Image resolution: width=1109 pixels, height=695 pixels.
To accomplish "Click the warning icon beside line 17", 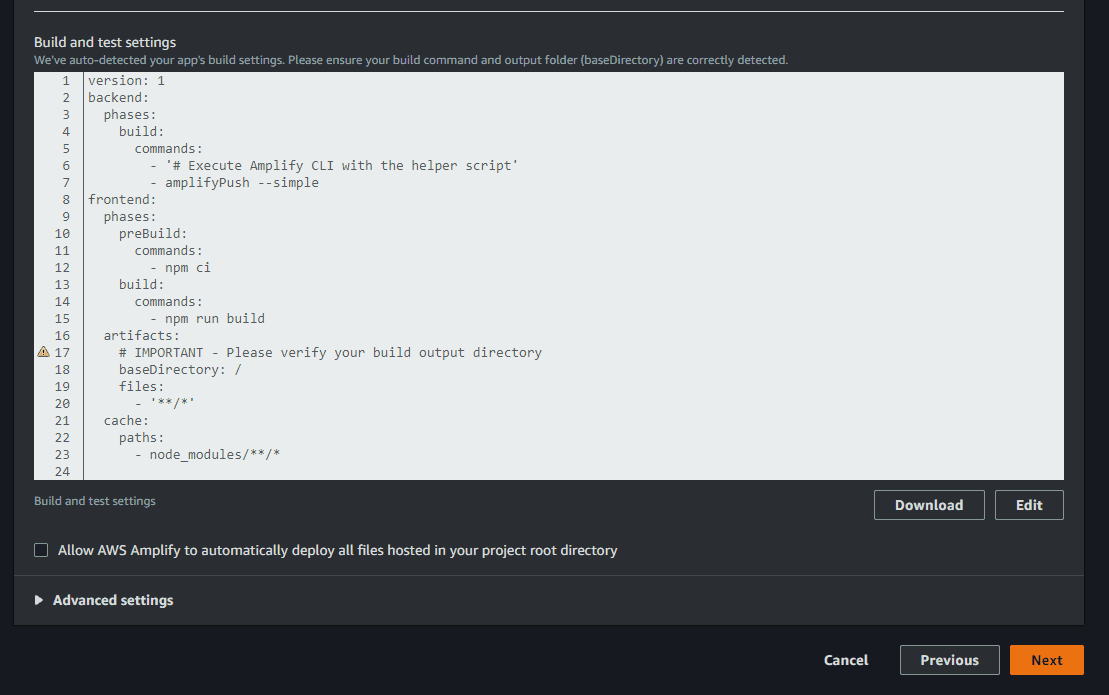I will (x=42, y=352).
